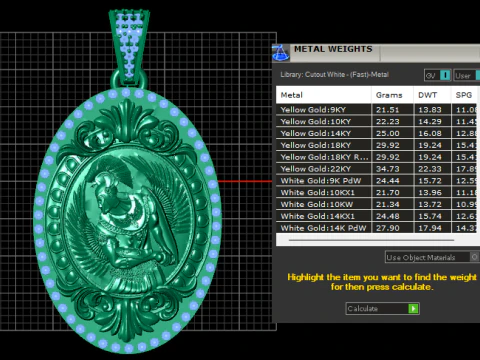
Task: Click the SPG value for Yellow Gold:22KY
Action: [x=466, y=169]
